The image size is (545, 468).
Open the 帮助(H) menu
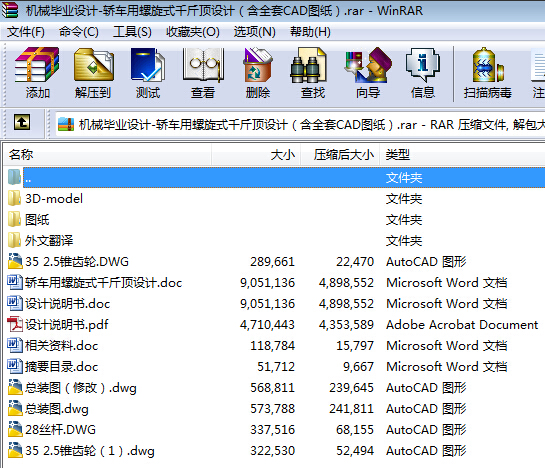pos(310,32)
